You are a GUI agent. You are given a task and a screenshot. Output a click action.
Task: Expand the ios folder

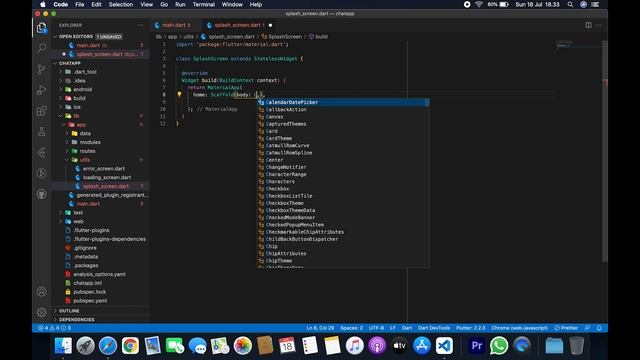pyautogui.click(x=77, y=107)
